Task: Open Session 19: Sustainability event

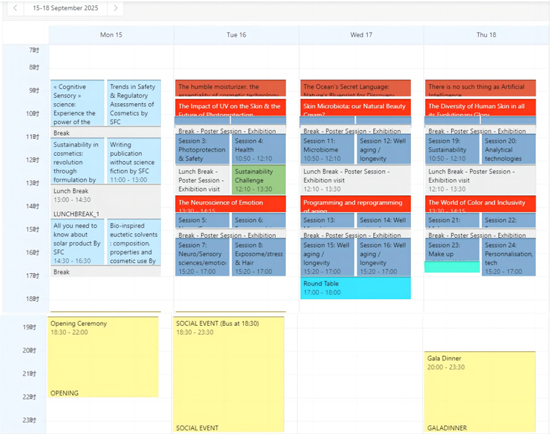Action: [452, 149]
